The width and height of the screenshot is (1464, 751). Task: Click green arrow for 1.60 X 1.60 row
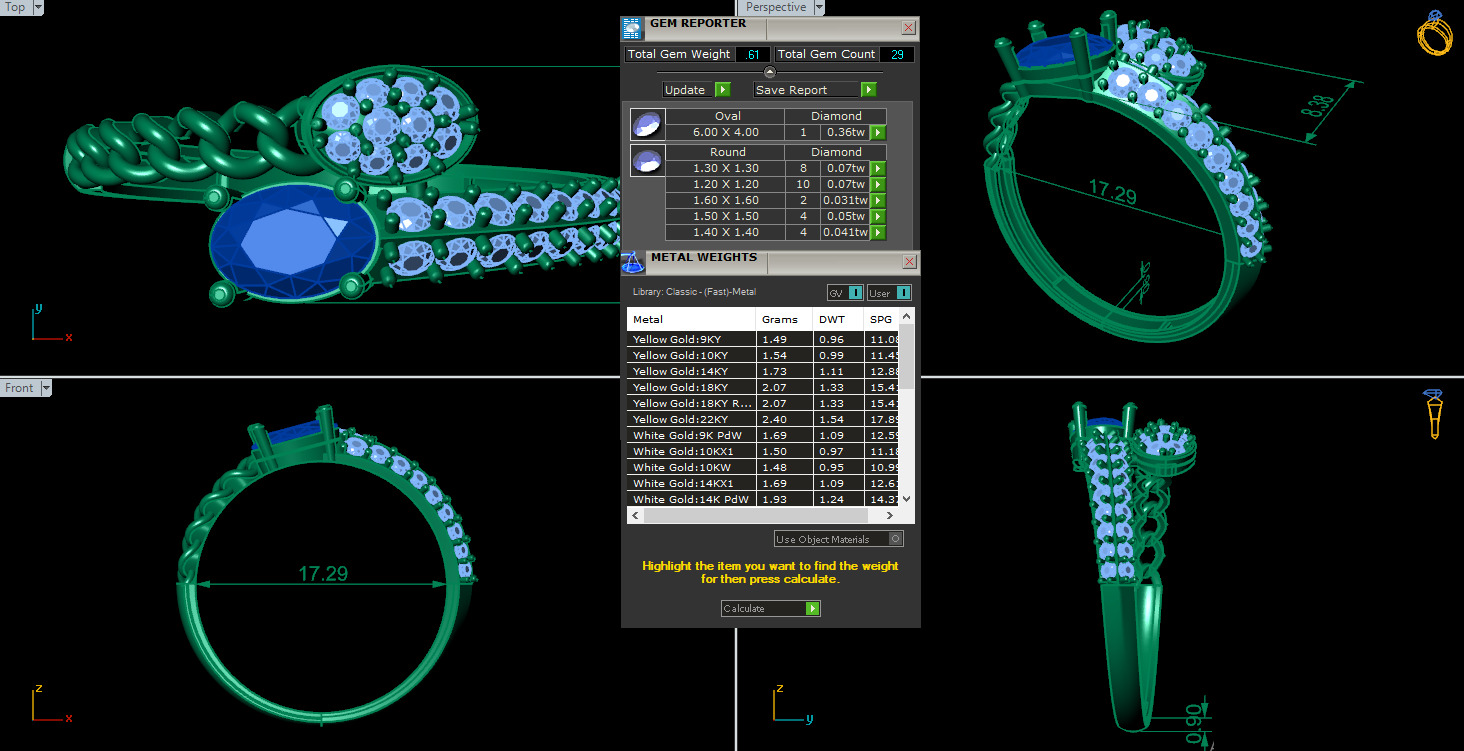pos(878,200)
